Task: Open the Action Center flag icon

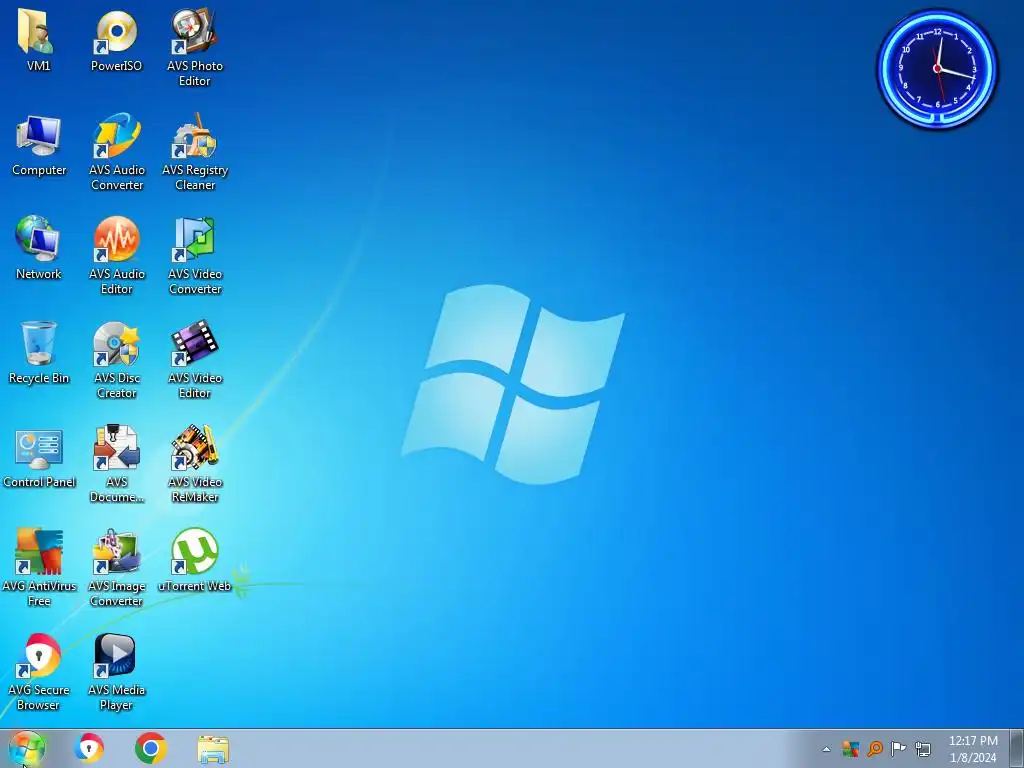Action: click(x=899, y=748)
